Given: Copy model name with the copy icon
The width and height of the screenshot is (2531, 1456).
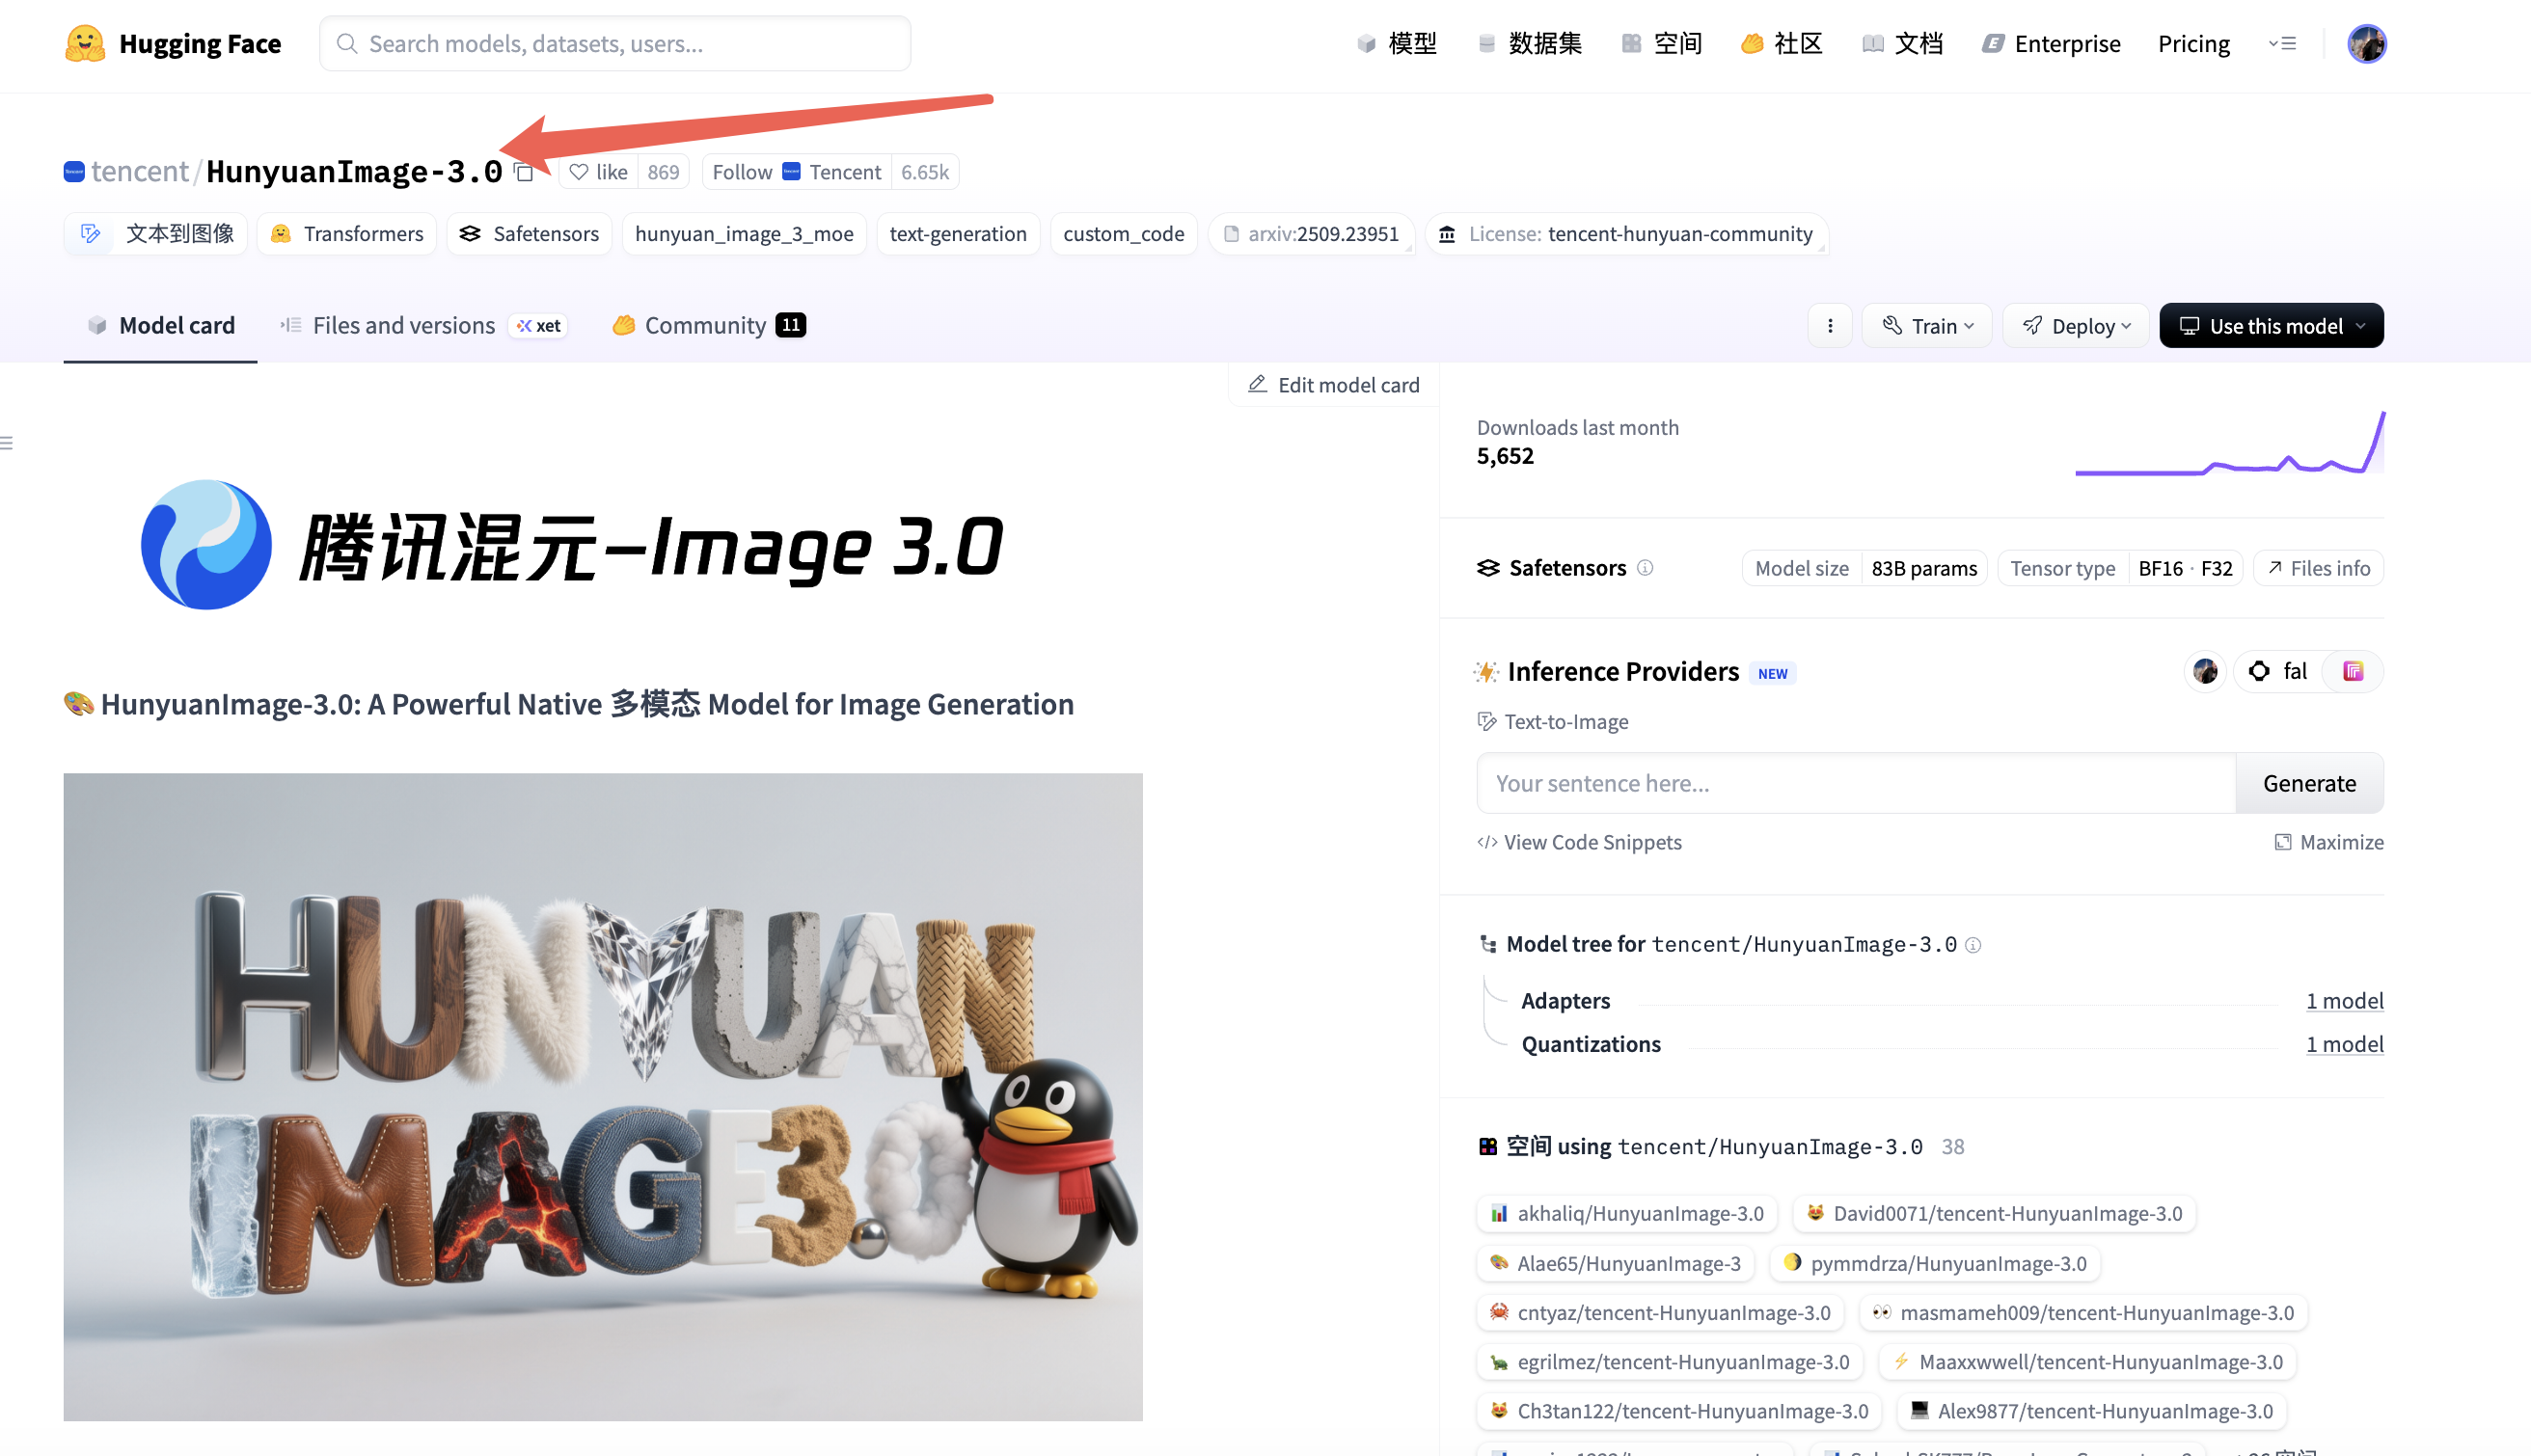Looking at the screenshot, I should [524, 173].
